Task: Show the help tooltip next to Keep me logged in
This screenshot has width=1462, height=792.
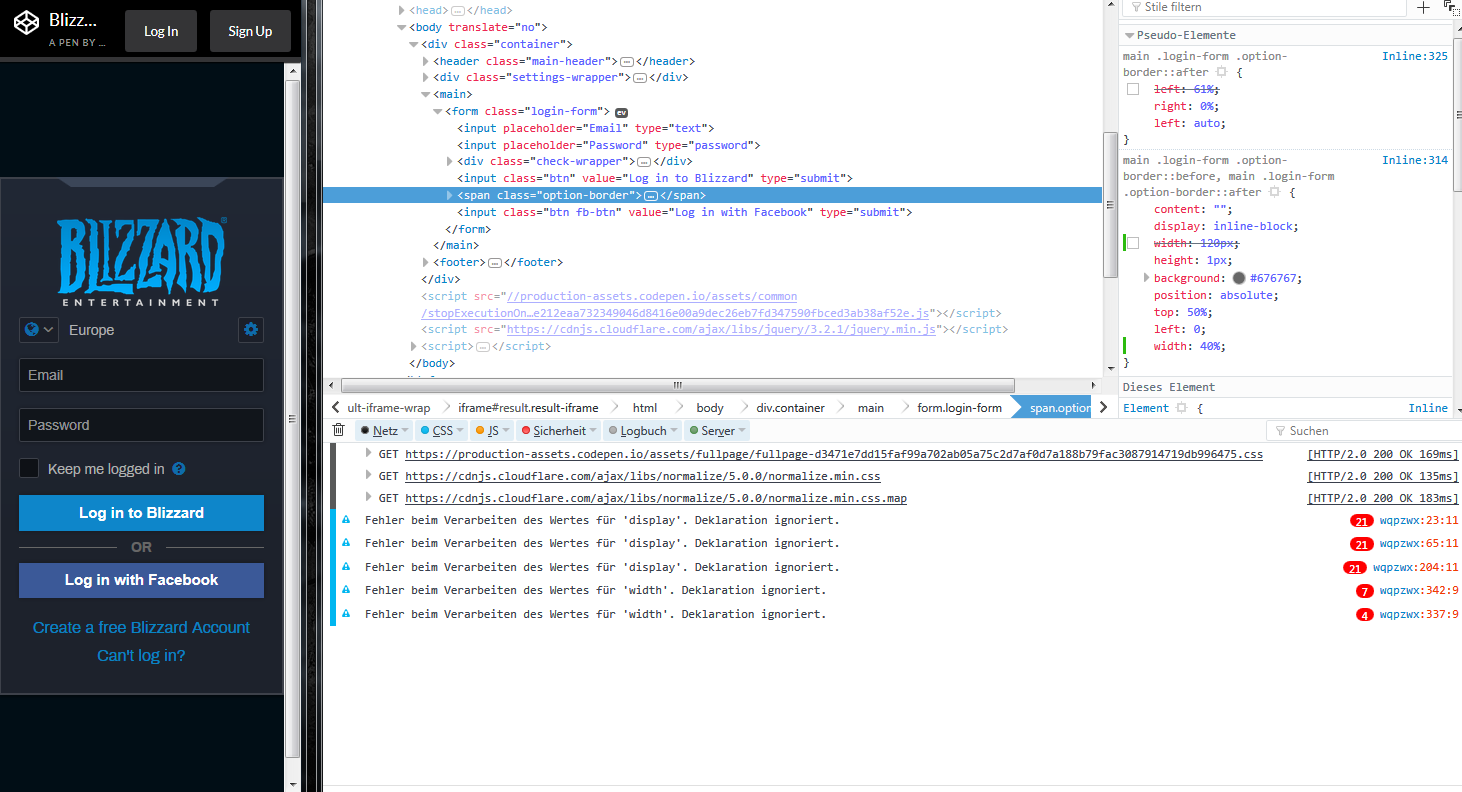Action: pos(179,469)
